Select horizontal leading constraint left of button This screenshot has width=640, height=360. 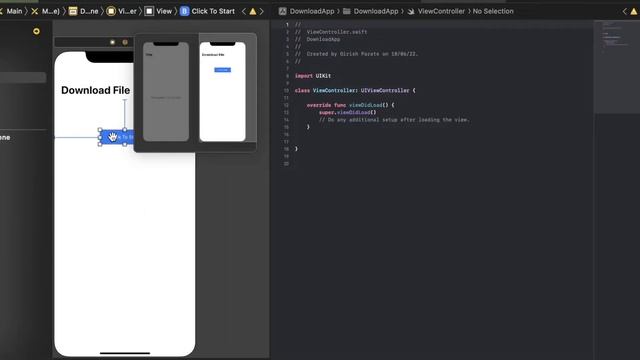77,137
